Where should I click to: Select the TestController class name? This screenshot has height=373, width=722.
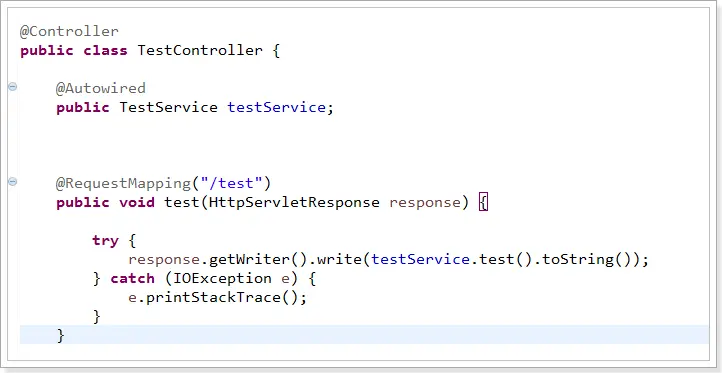(200, 50)
